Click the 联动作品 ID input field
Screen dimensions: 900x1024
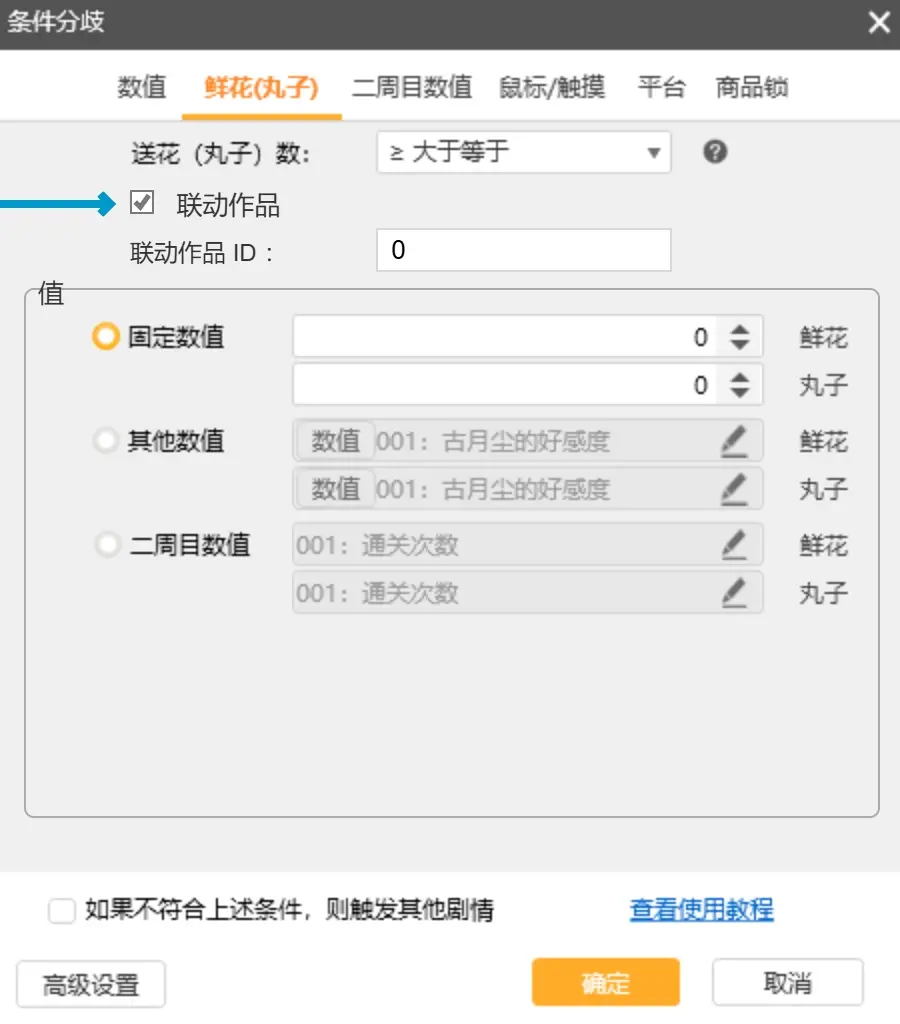[x=523, y=250]
